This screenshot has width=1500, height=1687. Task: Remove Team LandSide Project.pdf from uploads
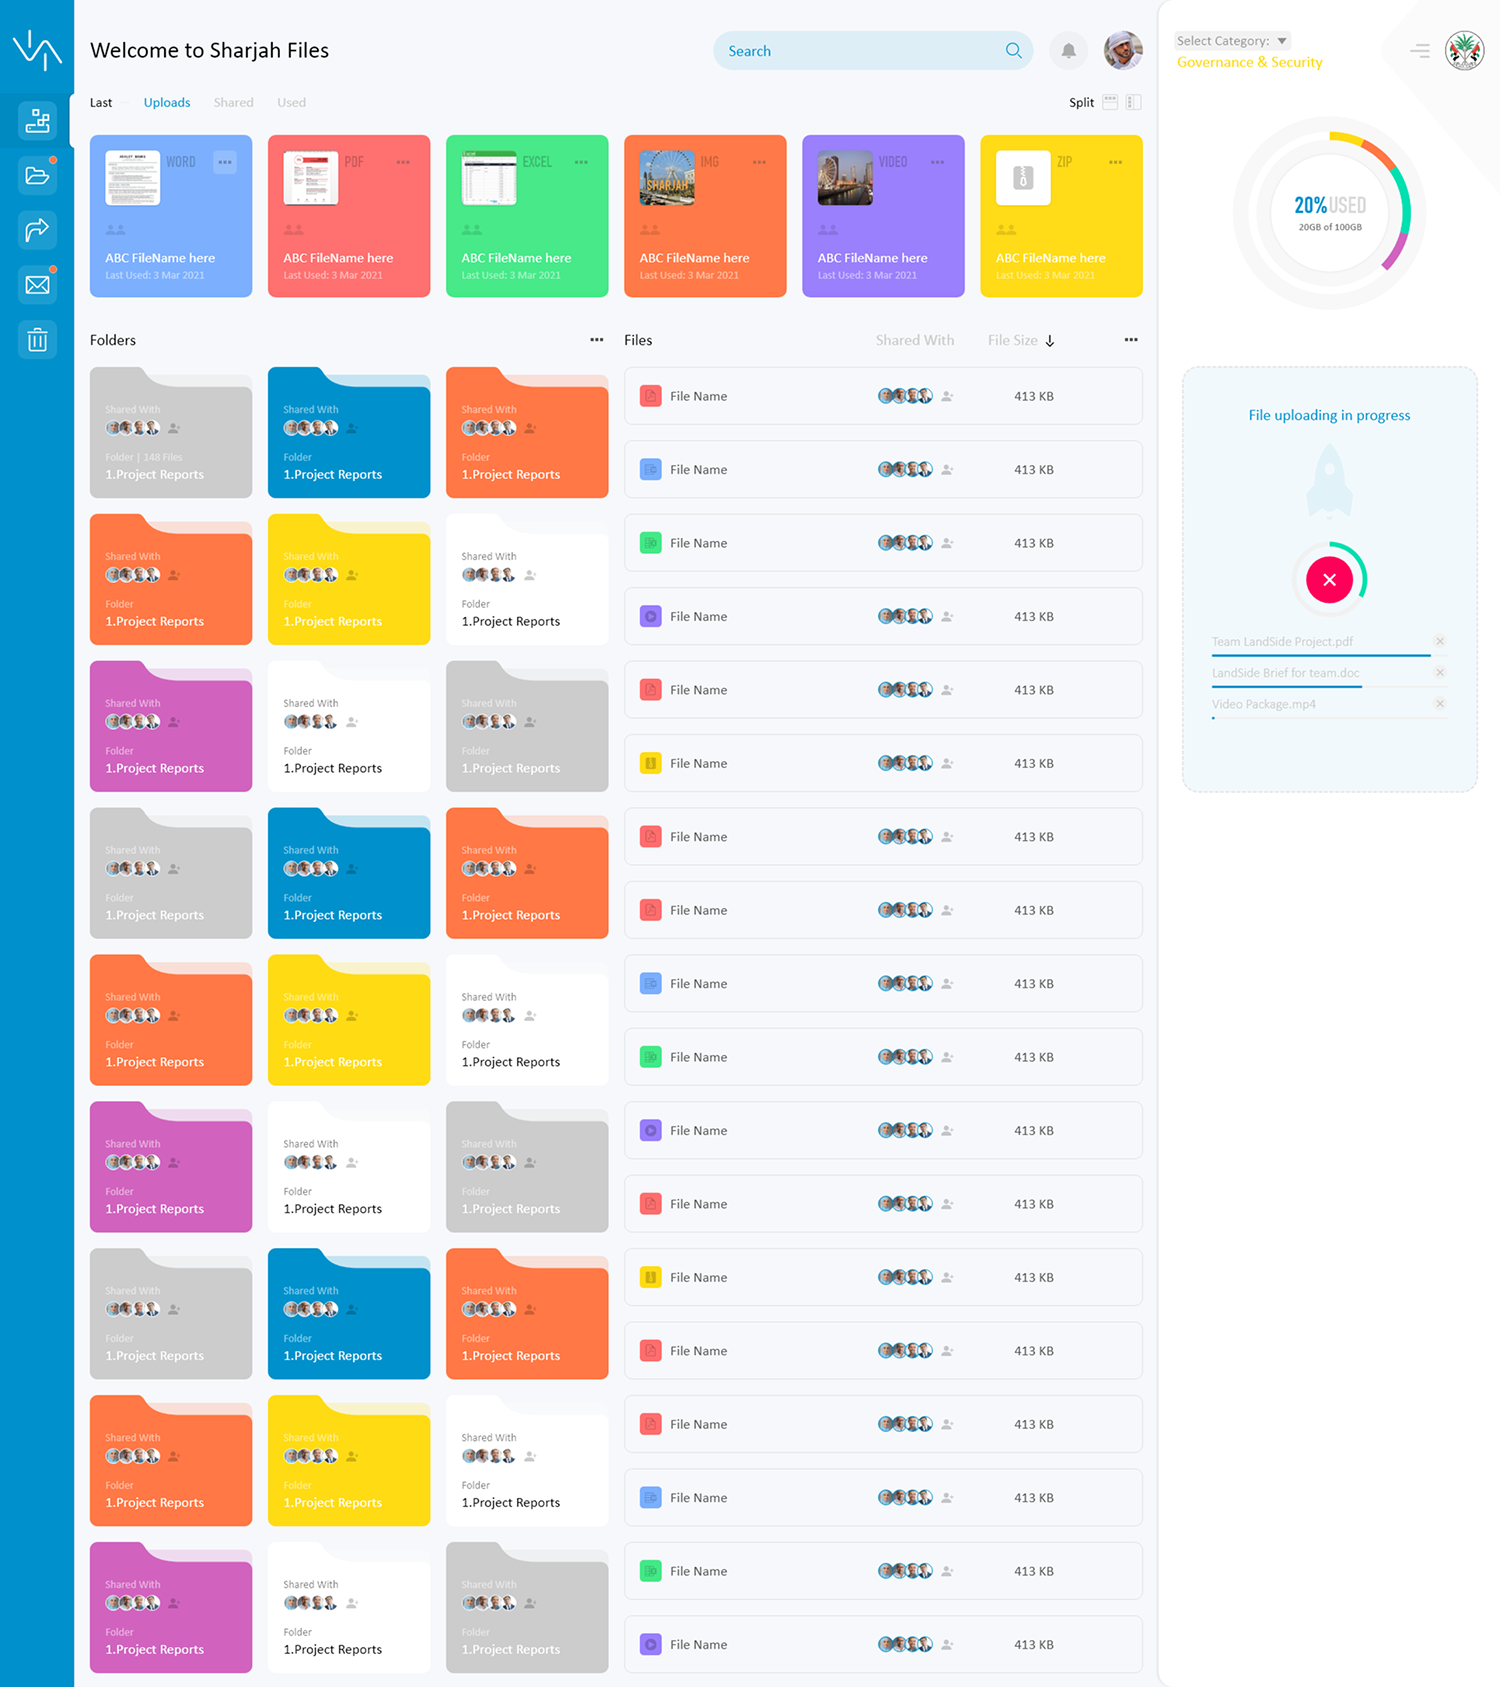(x=1440, y=641)
